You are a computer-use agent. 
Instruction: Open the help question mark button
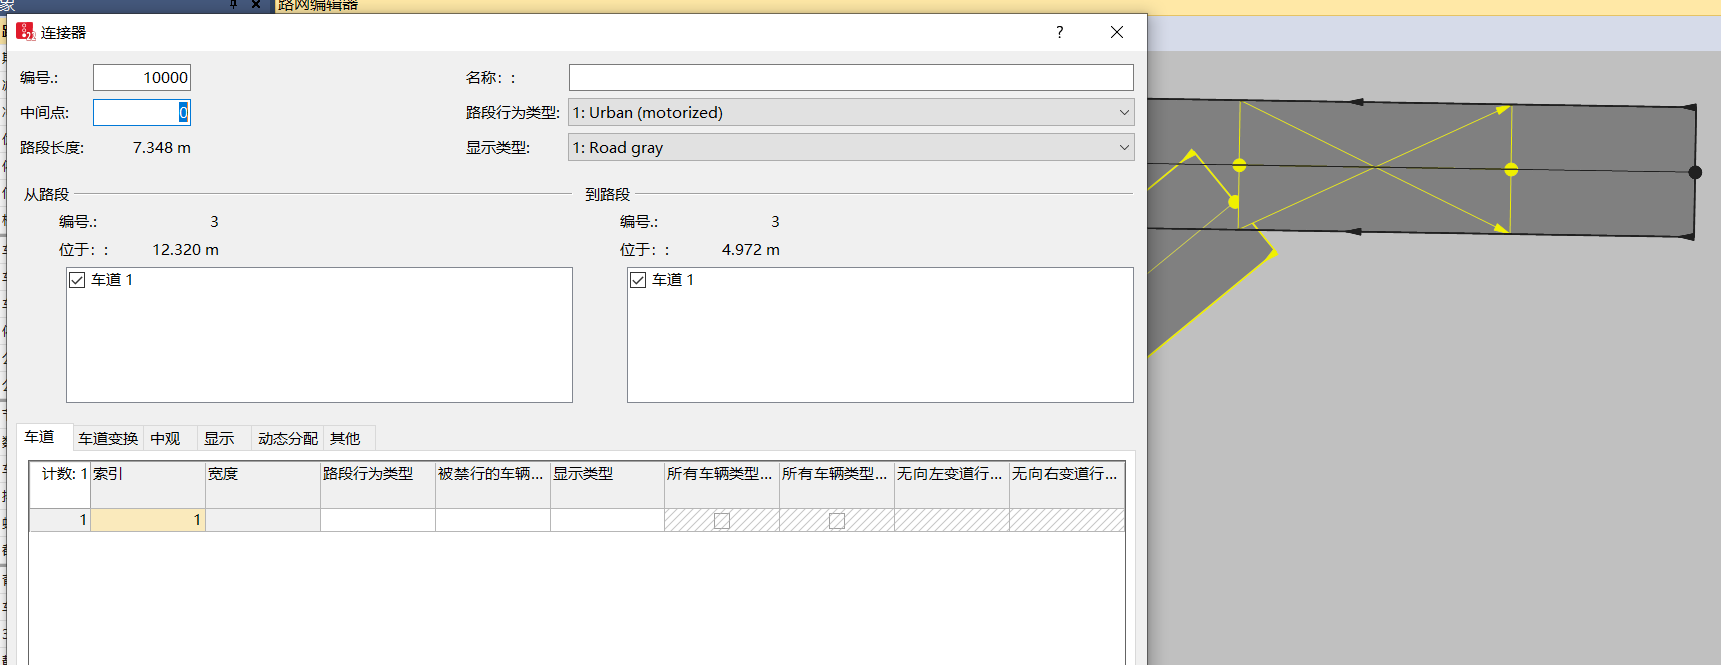pos(1060,32)
